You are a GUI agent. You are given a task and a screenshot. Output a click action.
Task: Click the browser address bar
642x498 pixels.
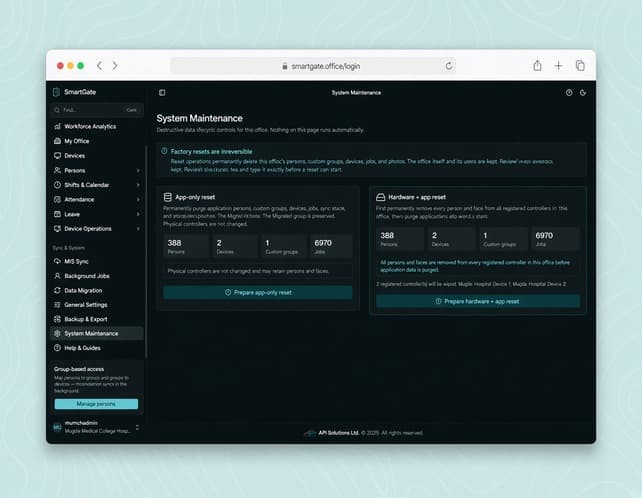click(x=314, y=66)
